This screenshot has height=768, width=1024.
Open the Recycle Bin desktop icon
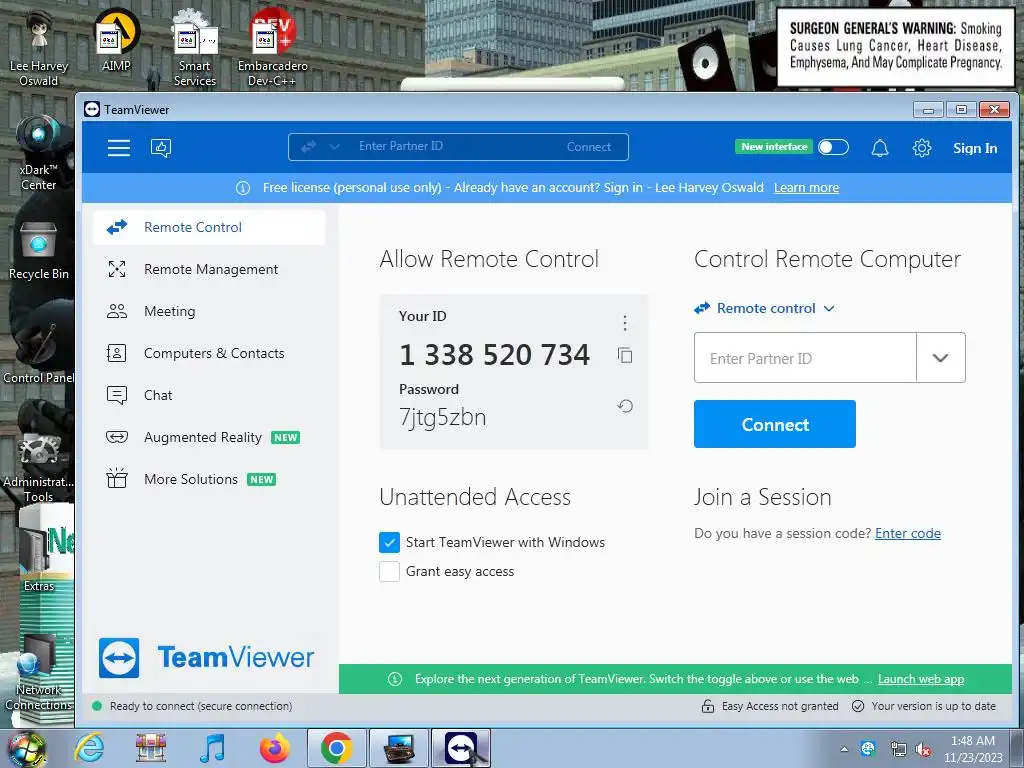[39, 250]
